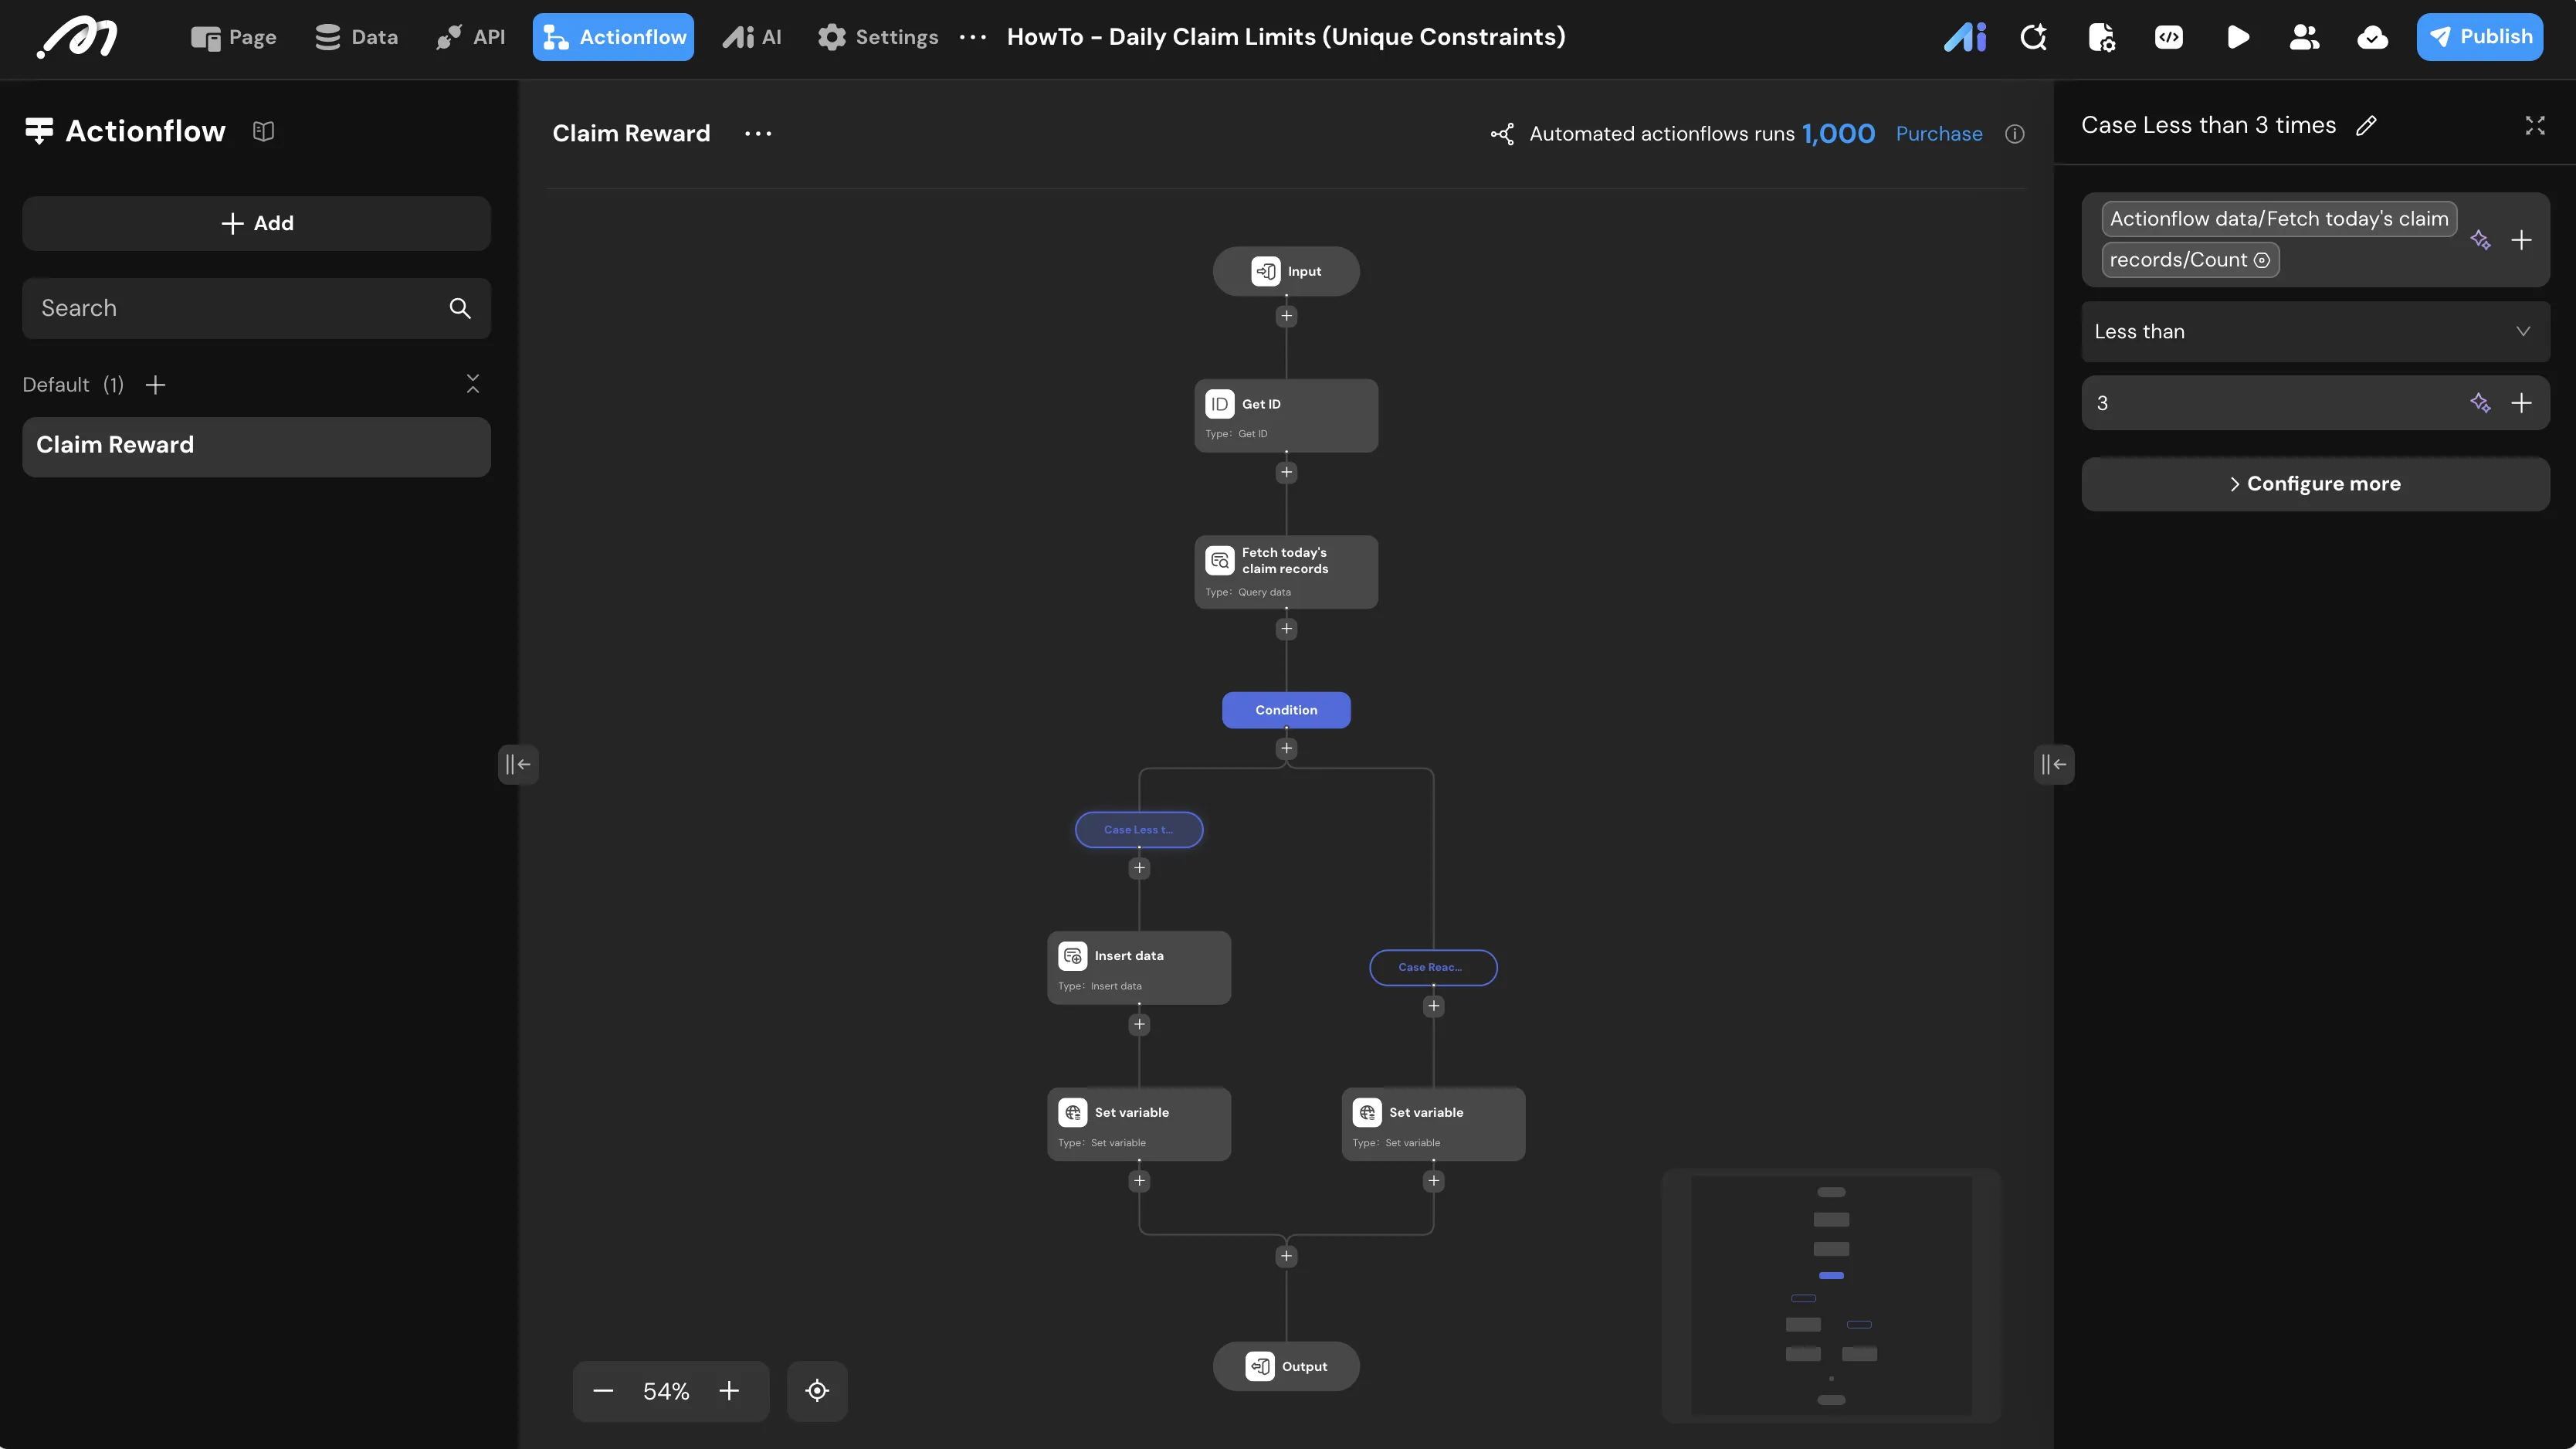
Task: Click the top bar more options ellipsis
Action: tap(972, 37)
